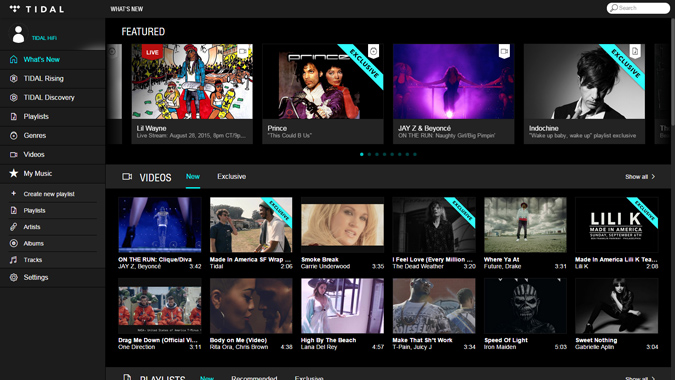The width and height of the screenshot is (675, 380).
Task: Open Tracks under My Music
Action: pyautogui.click(x=33, y=260)
